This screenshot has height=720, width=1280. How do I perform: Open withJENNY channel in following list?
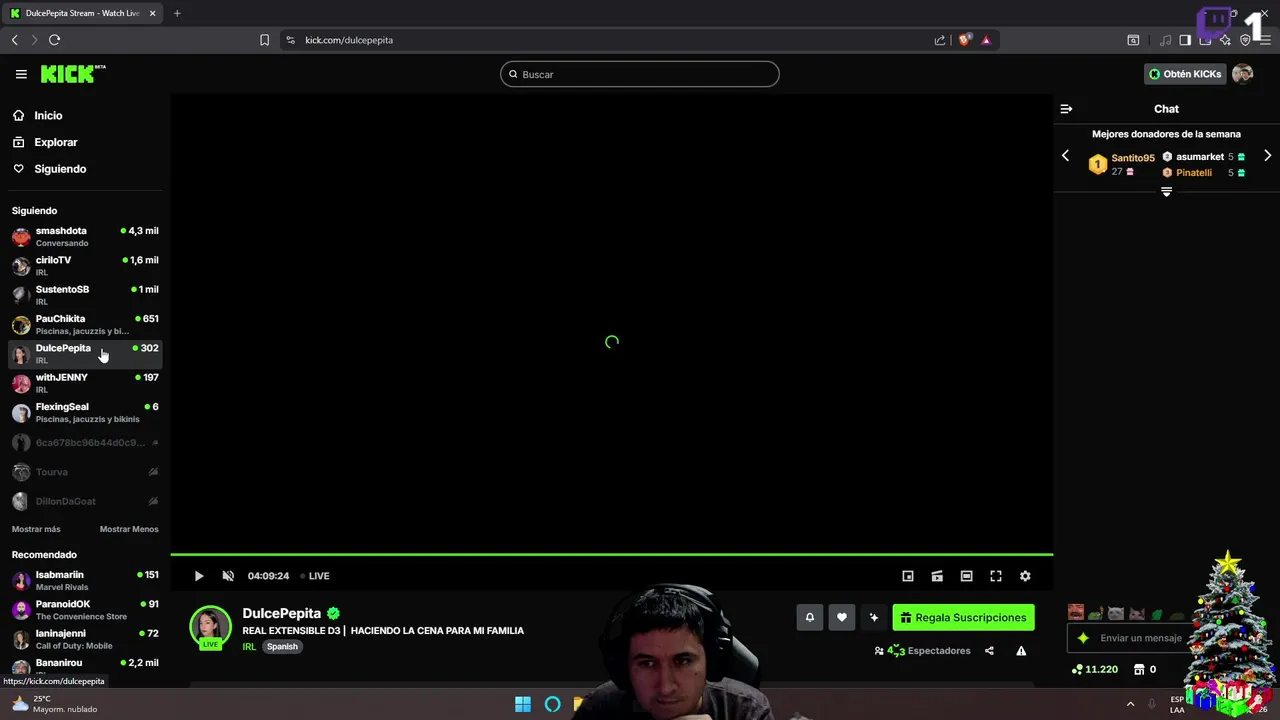coord(85,383)
